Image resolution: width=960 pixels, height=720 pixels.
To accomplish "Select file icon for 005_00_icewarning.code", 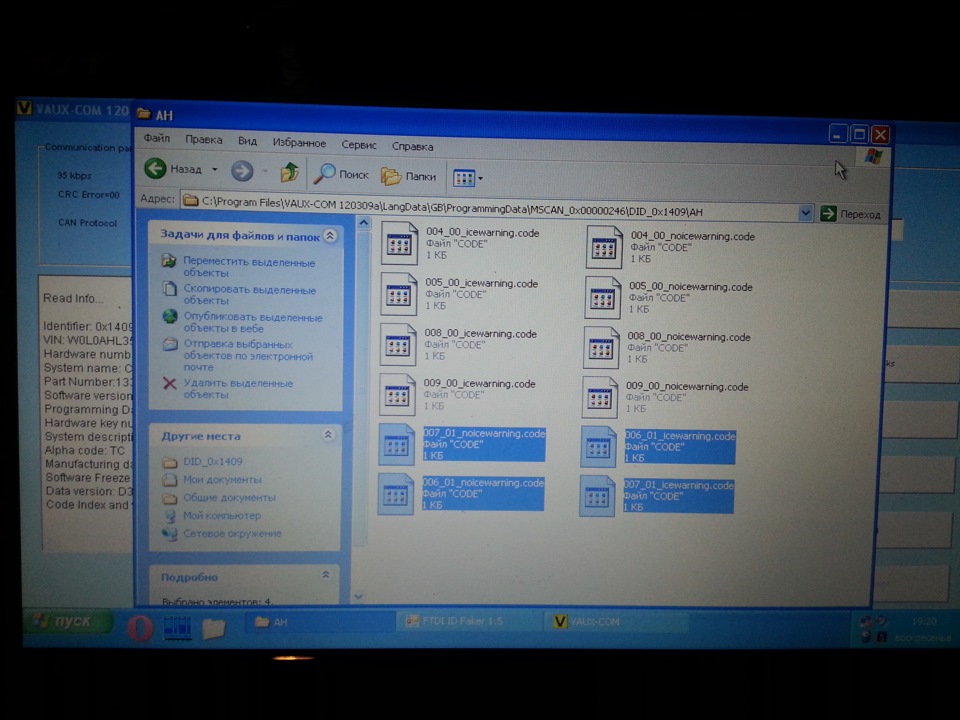I will point(399,294).
